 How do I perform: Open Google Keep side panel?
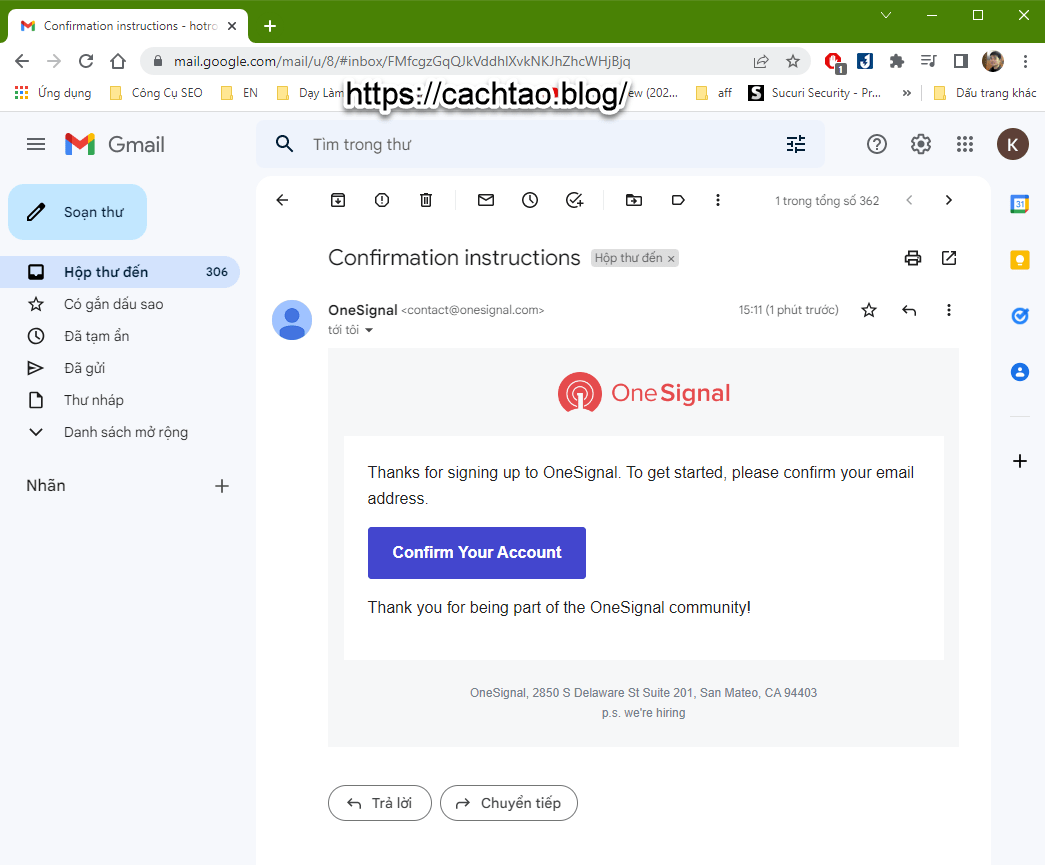tap(1020, 260)
